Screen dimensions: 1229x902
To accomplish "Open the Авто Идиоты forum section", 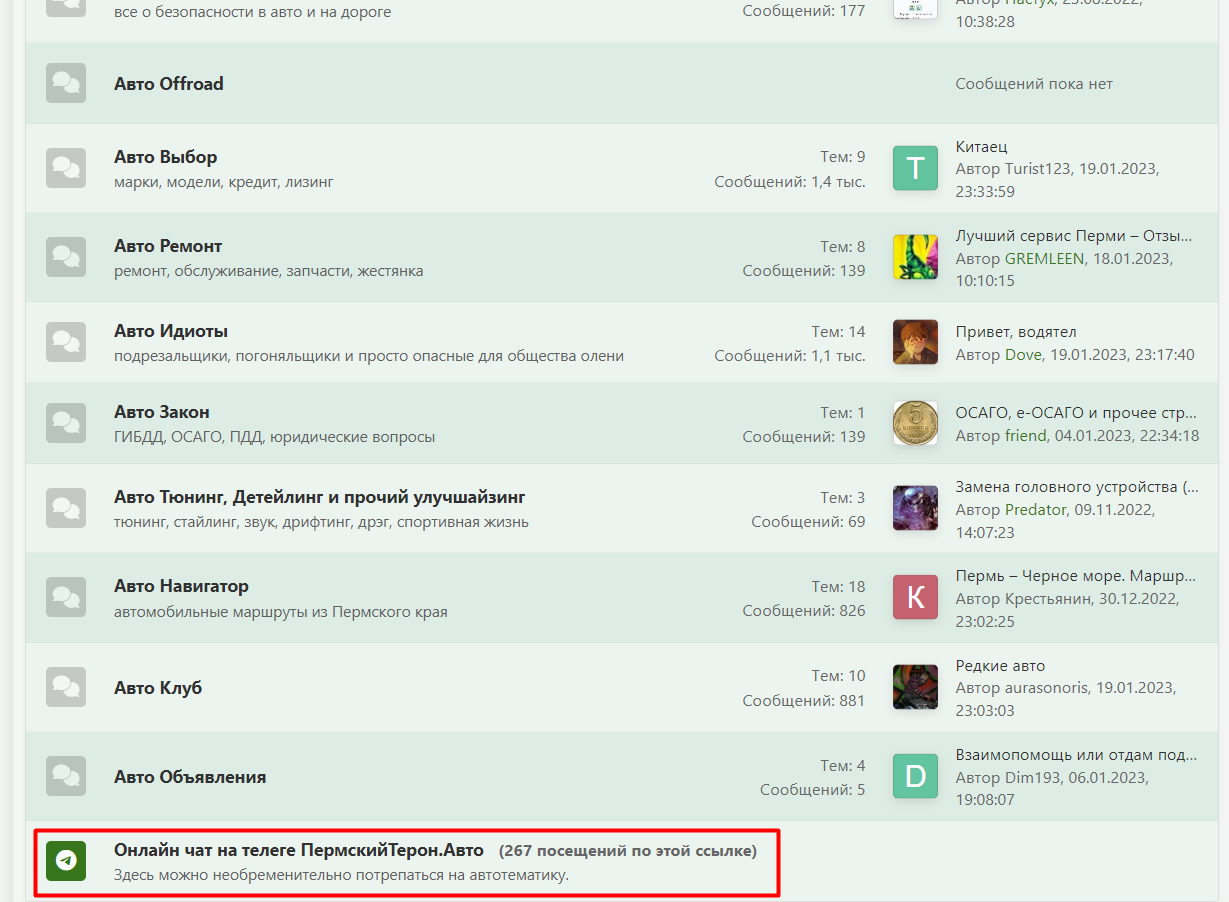I will point(171,331).
